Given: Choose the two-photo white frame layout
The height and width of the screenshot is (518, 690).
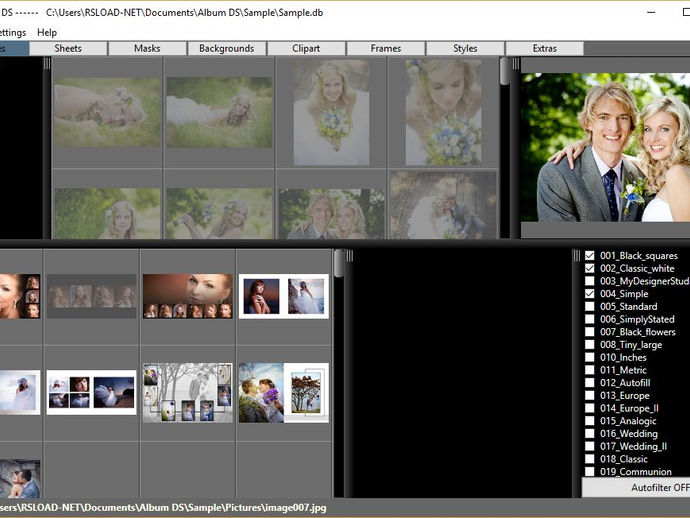Looking at the screenshot, I should 284,296.
